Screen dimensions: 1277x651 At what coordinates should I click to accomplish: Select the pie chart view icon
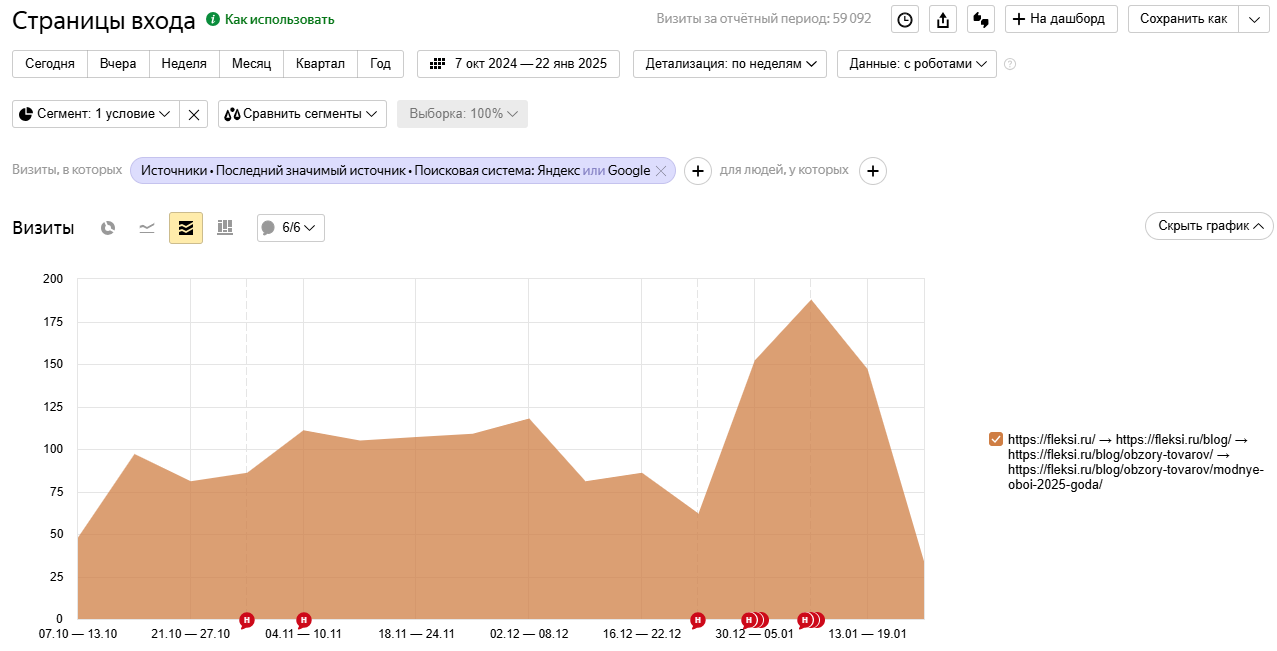click(108, 228)
